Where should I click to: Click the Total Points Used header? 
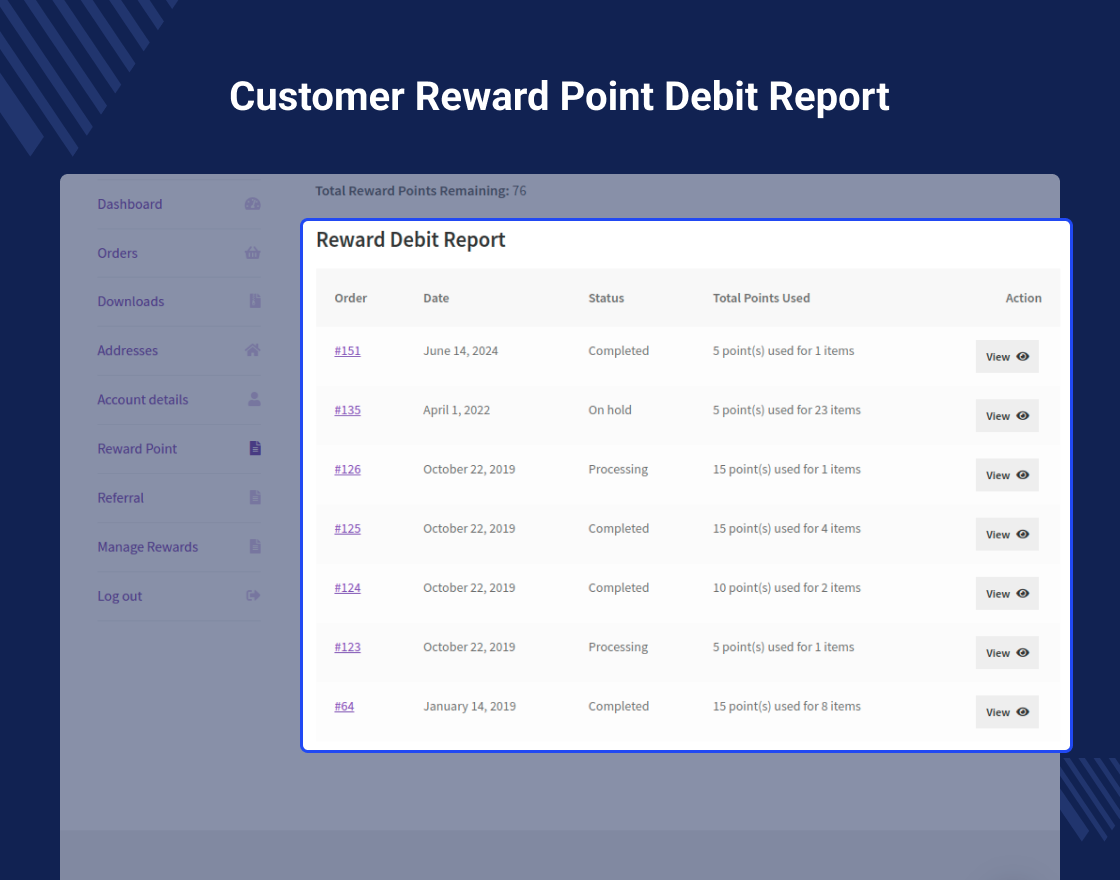click(x=761, y=298)
